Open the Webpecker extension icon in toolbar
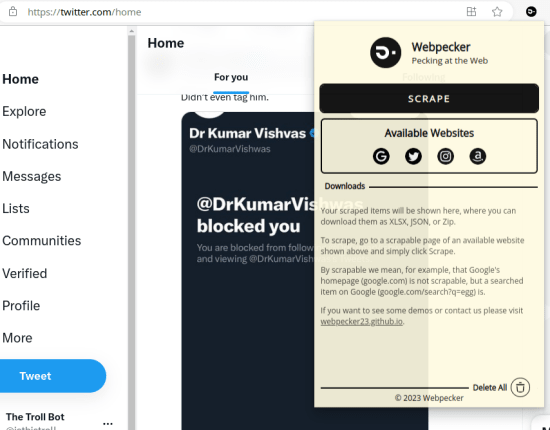The image size is (550, 430). 531,12
